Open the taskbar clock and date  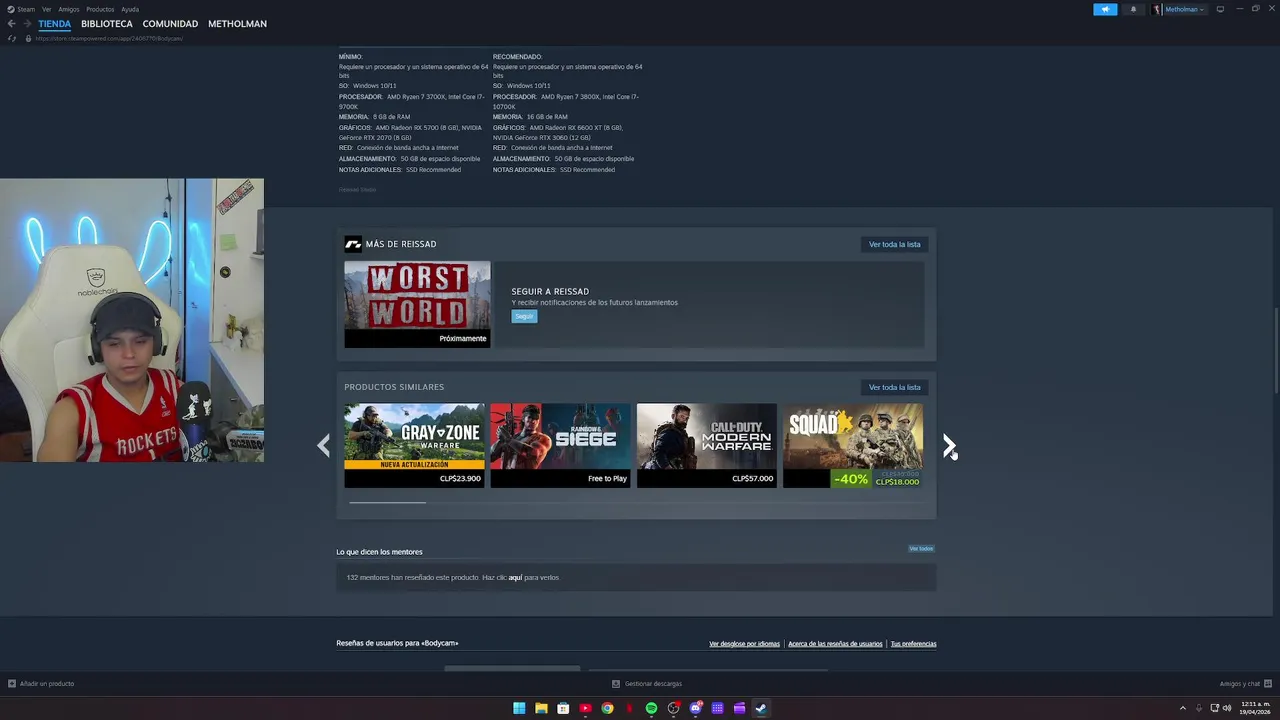point(1255,708)
